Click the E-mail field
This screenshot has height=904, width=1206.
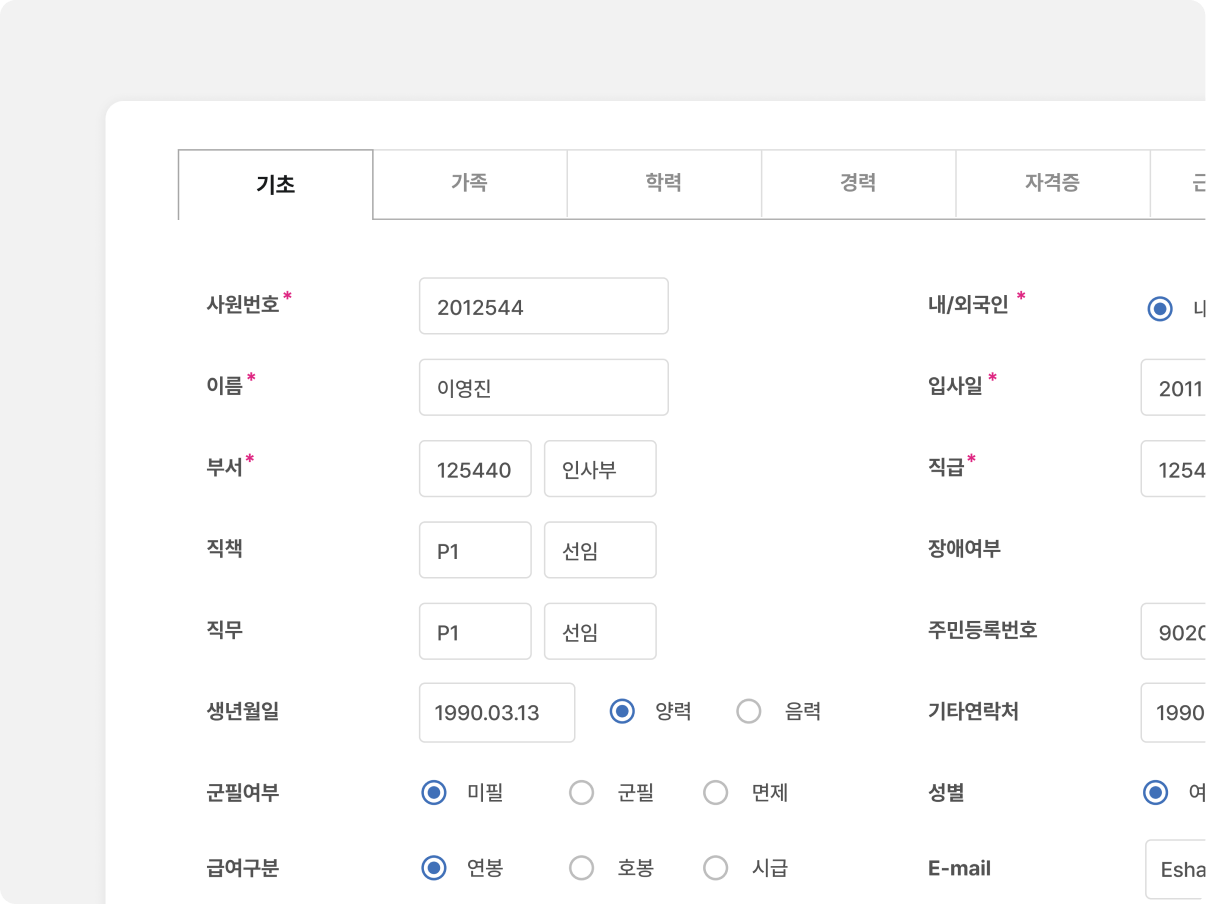pyautogui.click(x=1175, y=868)
